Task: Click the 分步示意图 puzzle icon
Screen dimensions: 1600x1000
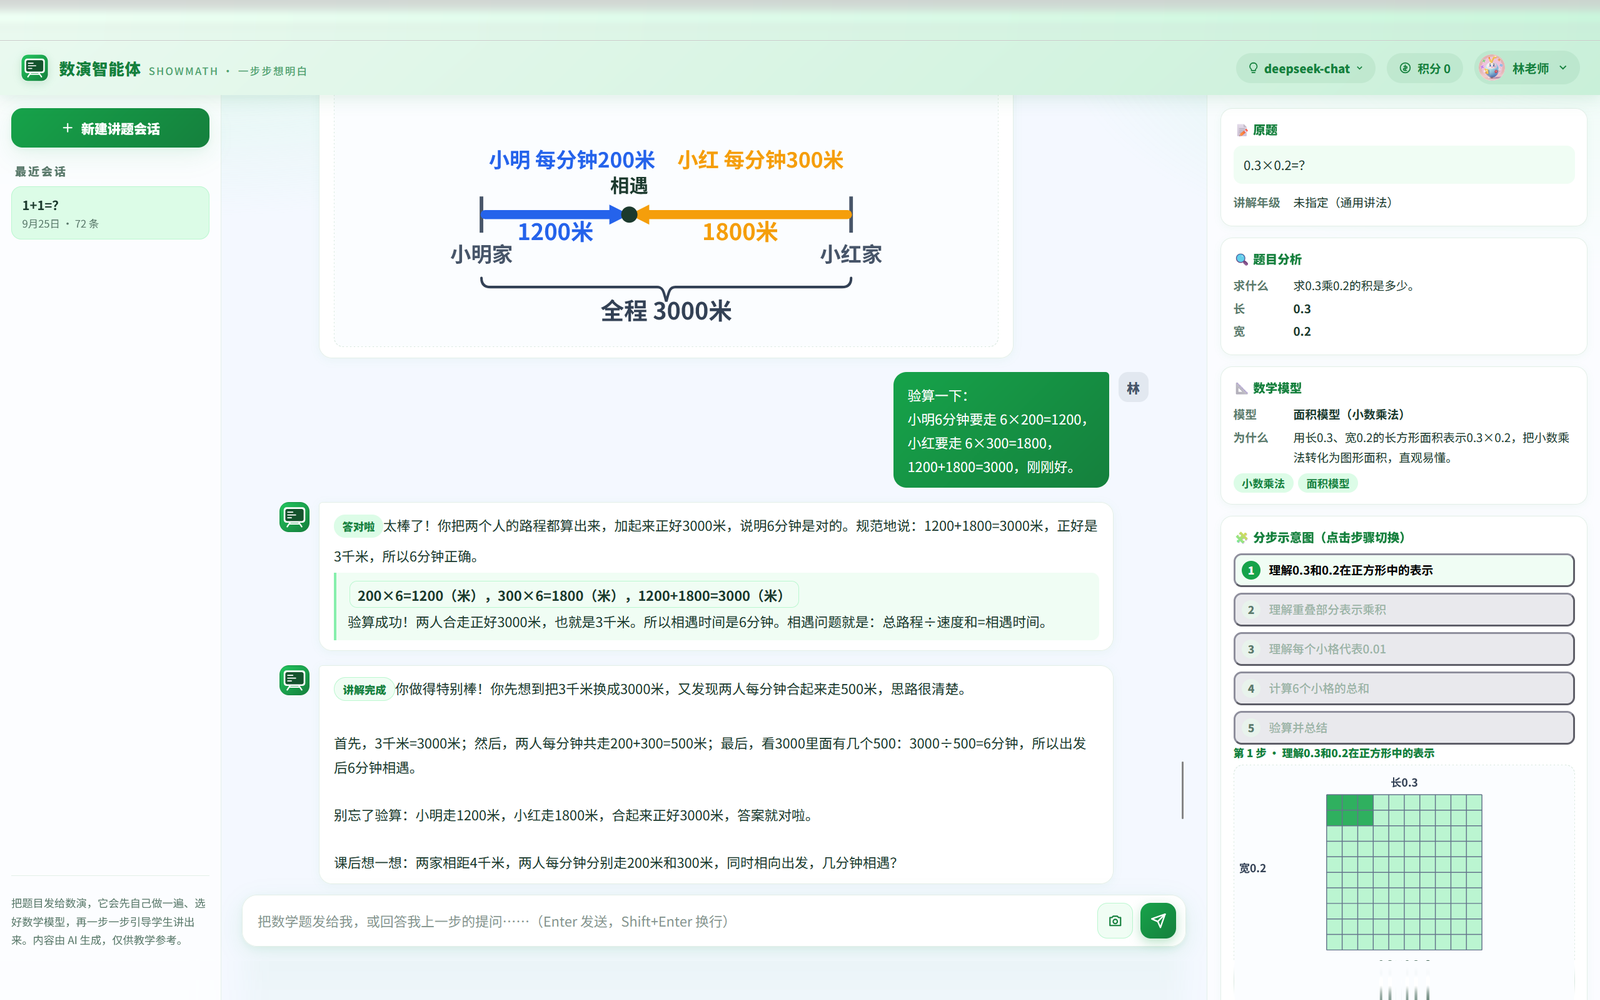Action: point(1242,537)
